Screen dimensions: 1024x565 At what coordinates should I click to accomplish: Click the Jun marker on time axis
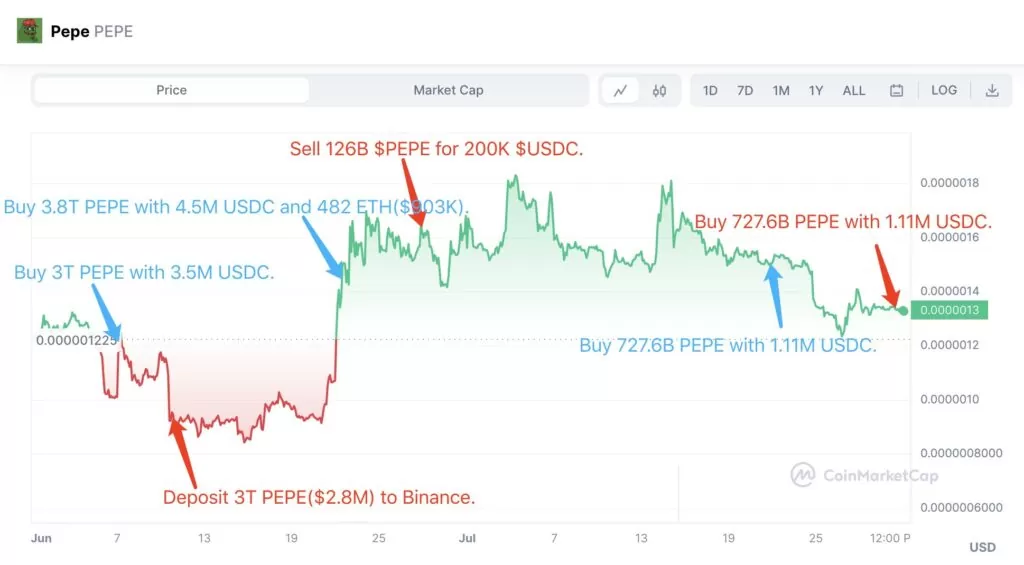pos(41,538)
